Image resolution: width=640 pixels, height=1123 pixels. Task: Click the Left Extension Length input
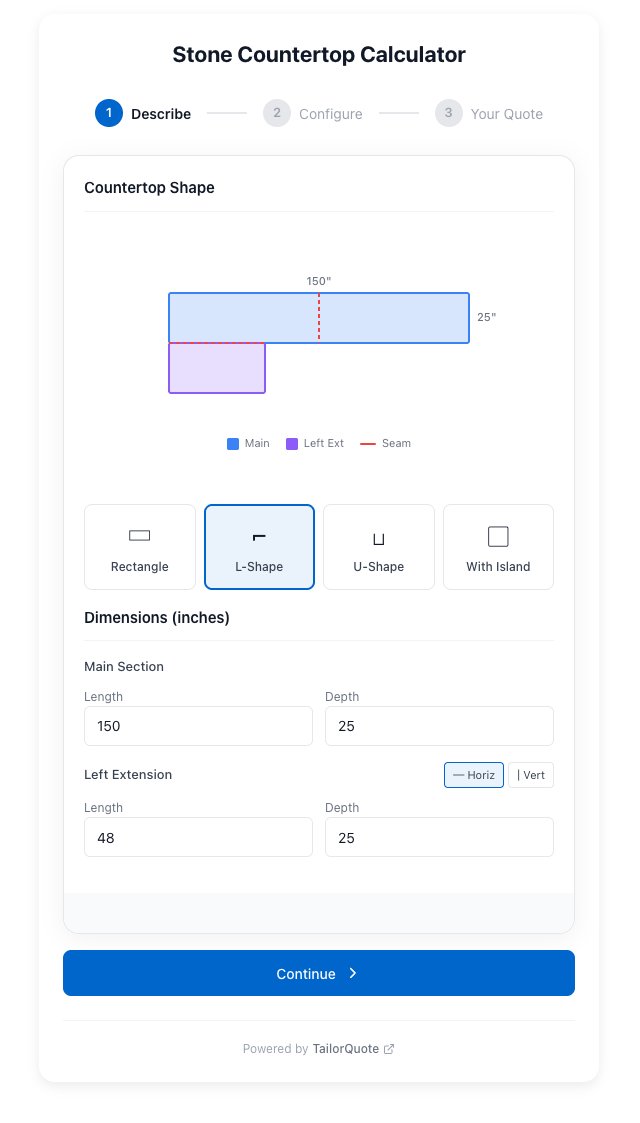tap(198, 837)
